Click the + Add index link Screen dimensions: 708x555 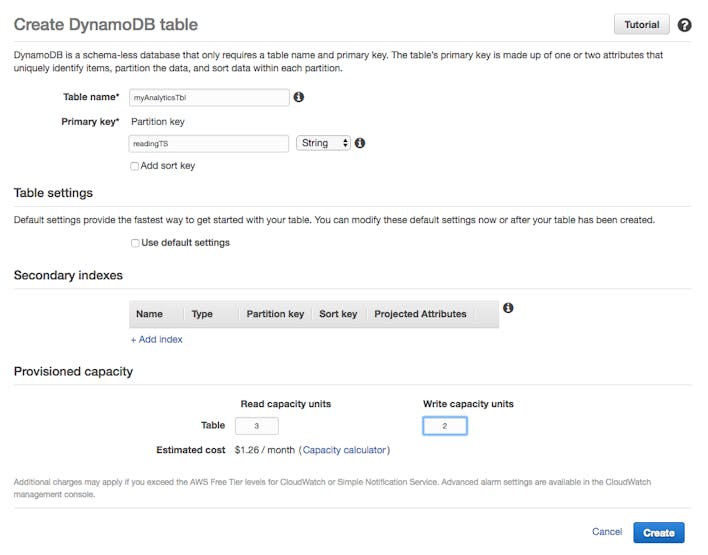(x=156, y=340)
